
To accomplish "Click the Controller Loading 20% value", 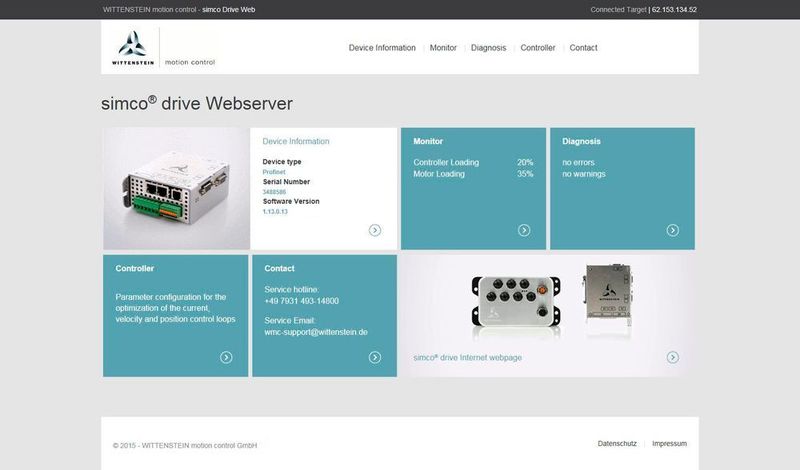I will (525, 162).
